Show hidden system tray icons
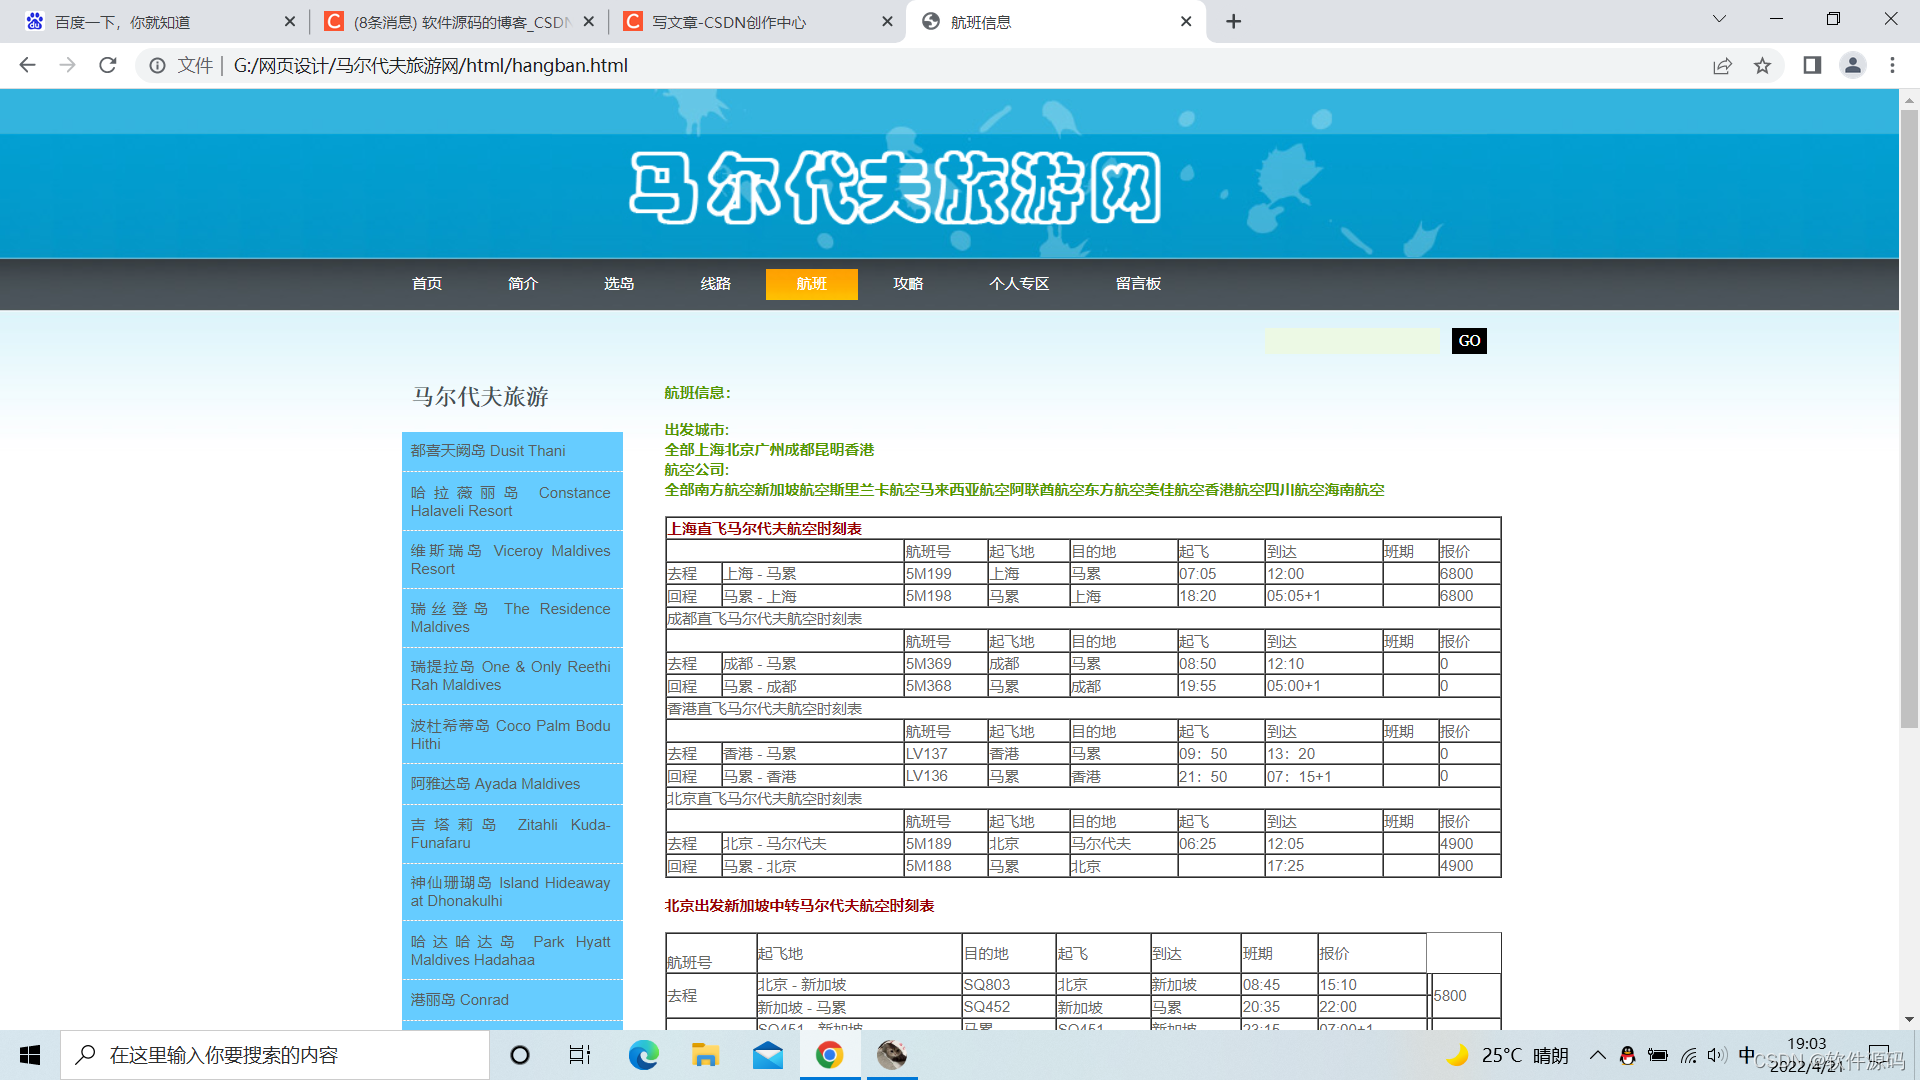This screenshot has width=1920, height=1080. point(1597,1055)
